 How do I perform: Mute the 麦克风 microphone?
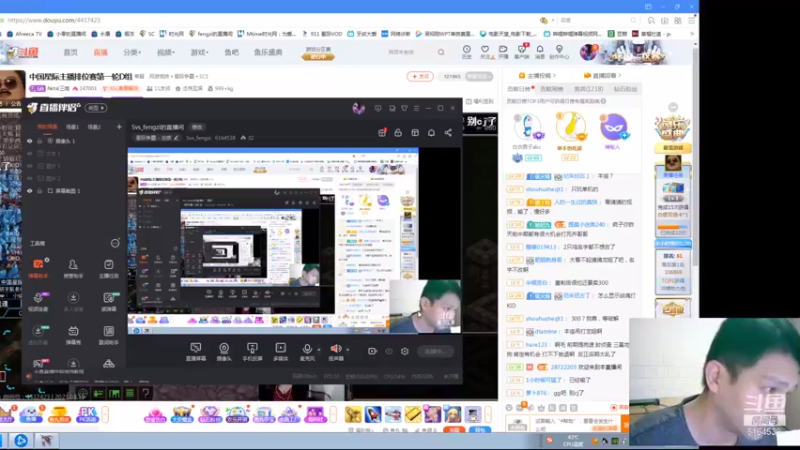(x=307, y=352)
